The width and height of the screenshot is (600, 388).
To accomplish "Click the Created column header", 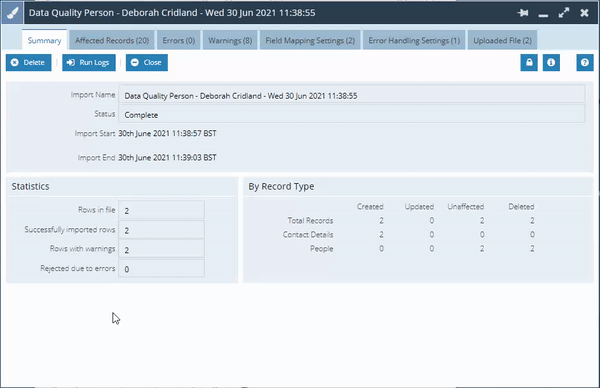I will [370, 207].
